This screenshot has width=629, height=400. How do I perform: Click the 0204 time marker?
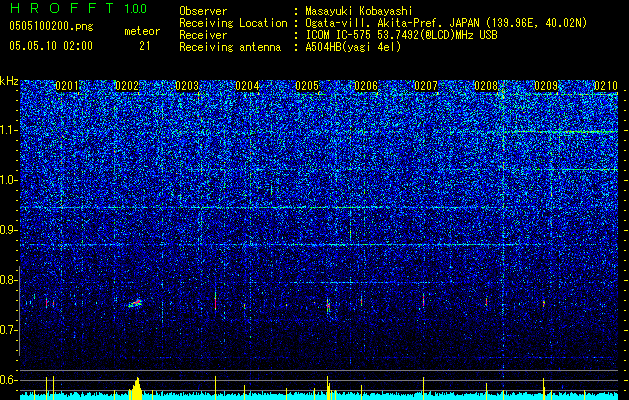(x=247, y=86)
